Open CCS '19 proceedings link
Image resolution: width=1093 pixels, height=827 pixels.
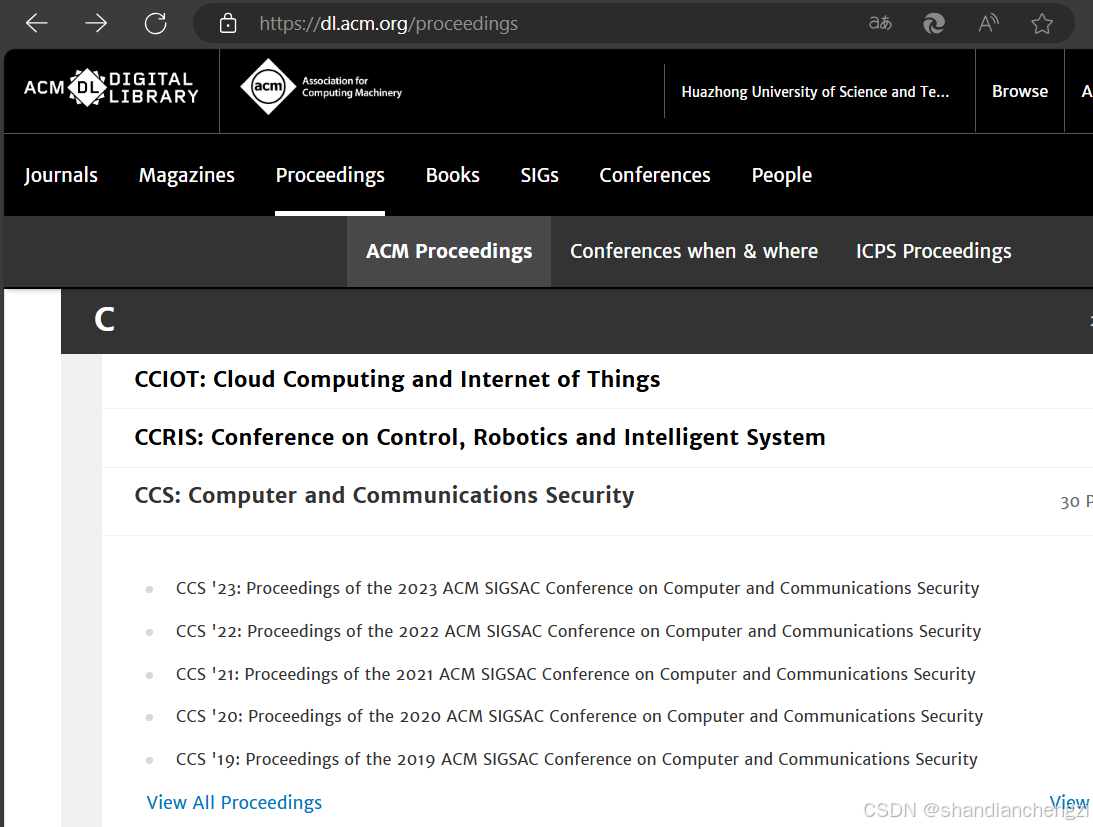coord(576,759)
